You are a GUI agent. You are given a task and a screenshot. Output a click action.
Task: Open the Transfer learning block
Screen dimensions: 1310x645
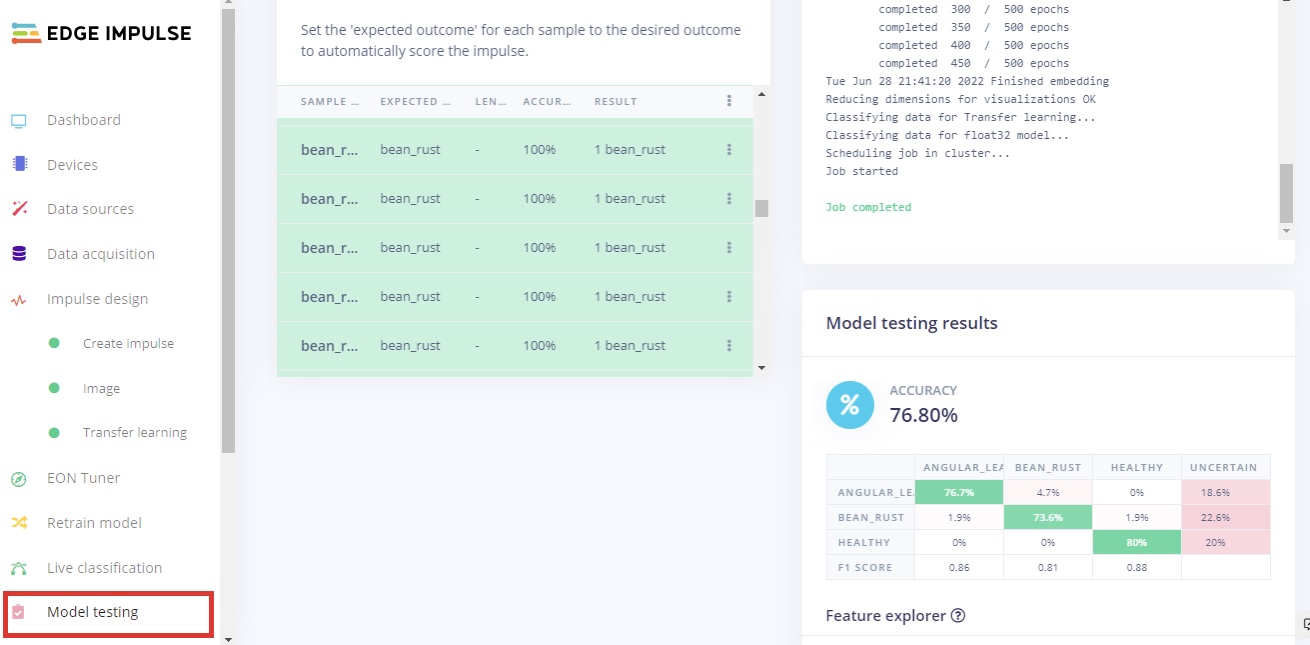coord(134,433)
